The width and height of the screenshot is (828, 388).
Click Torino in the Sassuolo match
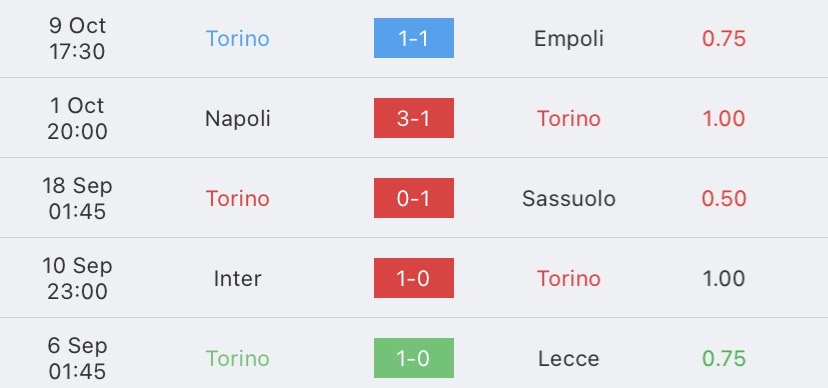pos(238,198)
